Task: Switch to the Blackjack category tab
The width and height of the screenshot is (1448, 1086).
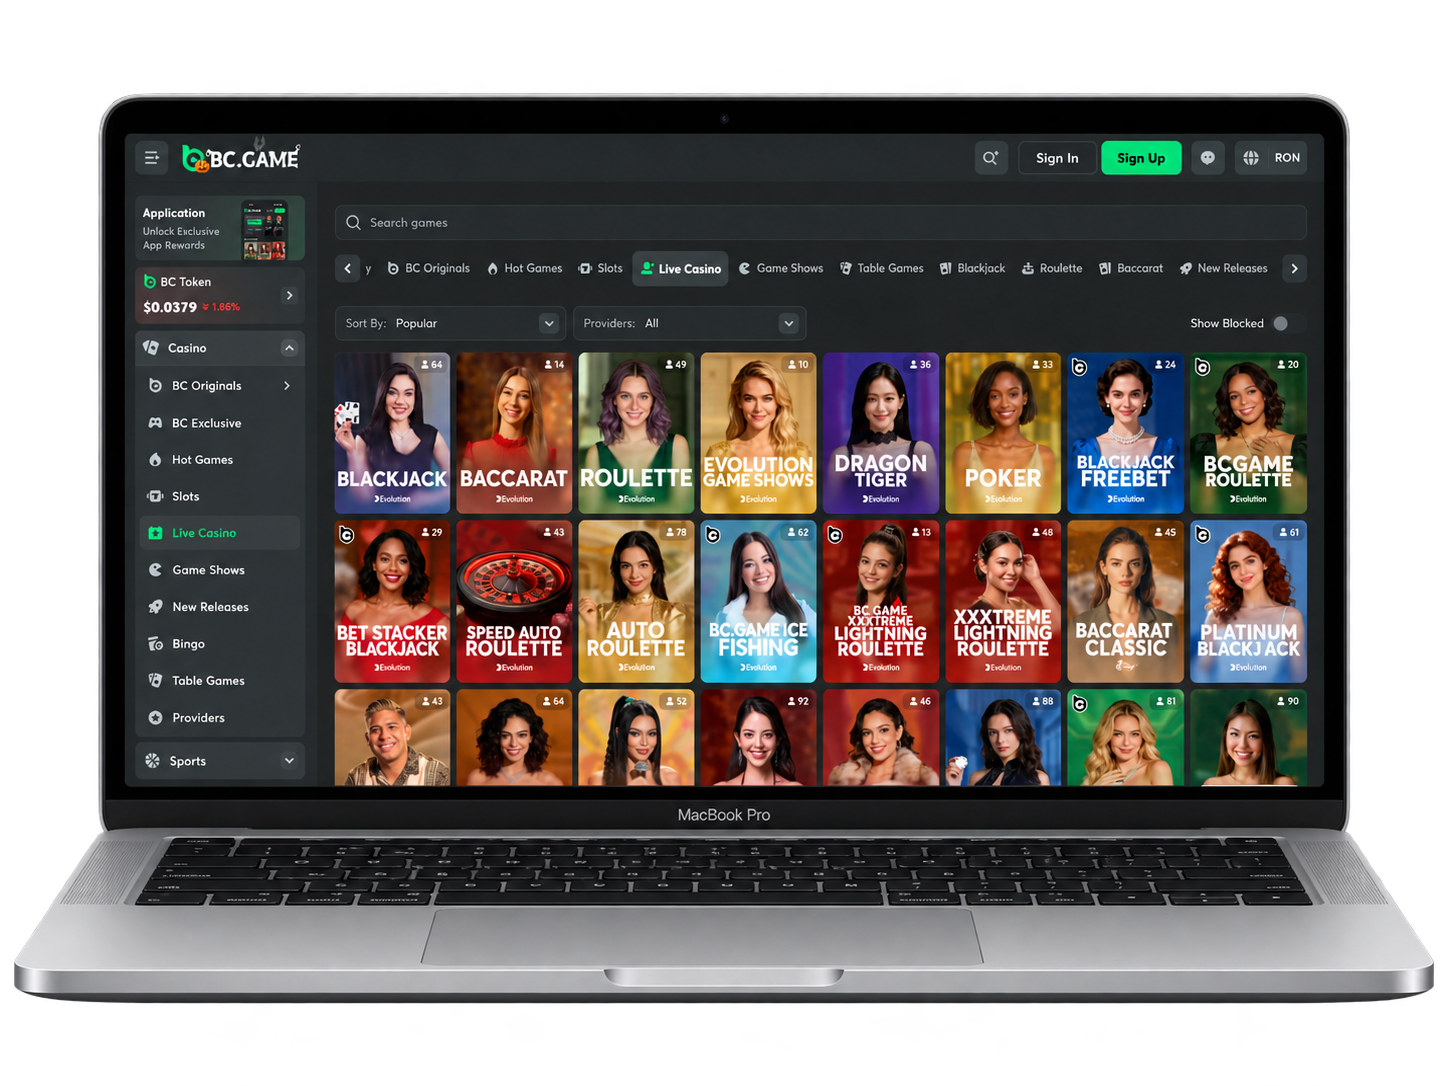Action: point(973,268)
